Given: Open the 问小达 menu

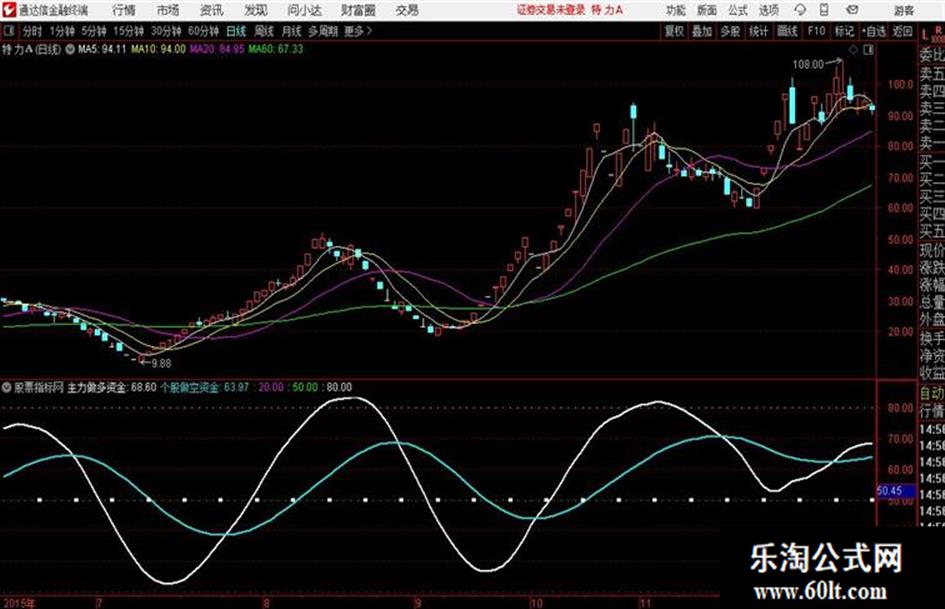Looking at the screenshot, I should click(x=304, y=10).
